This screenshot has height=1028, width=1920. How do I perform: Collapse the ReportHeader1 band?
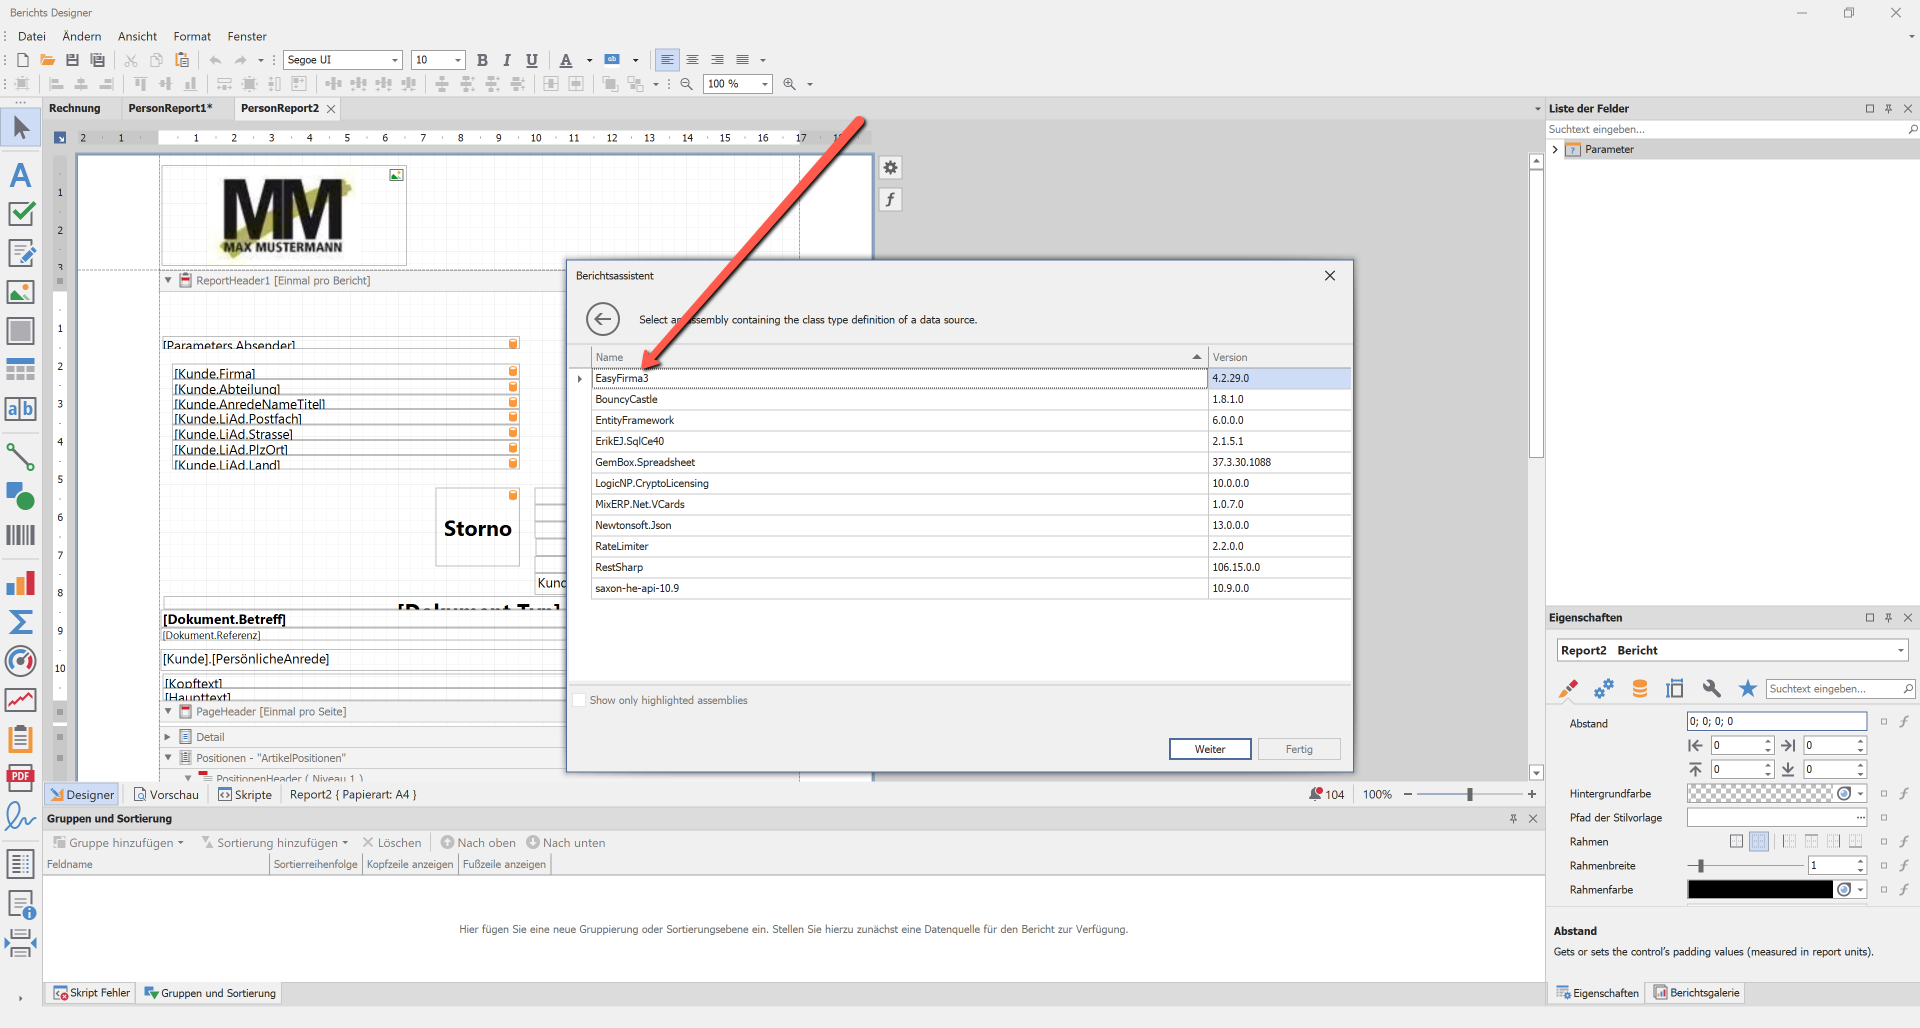[168, 281]
